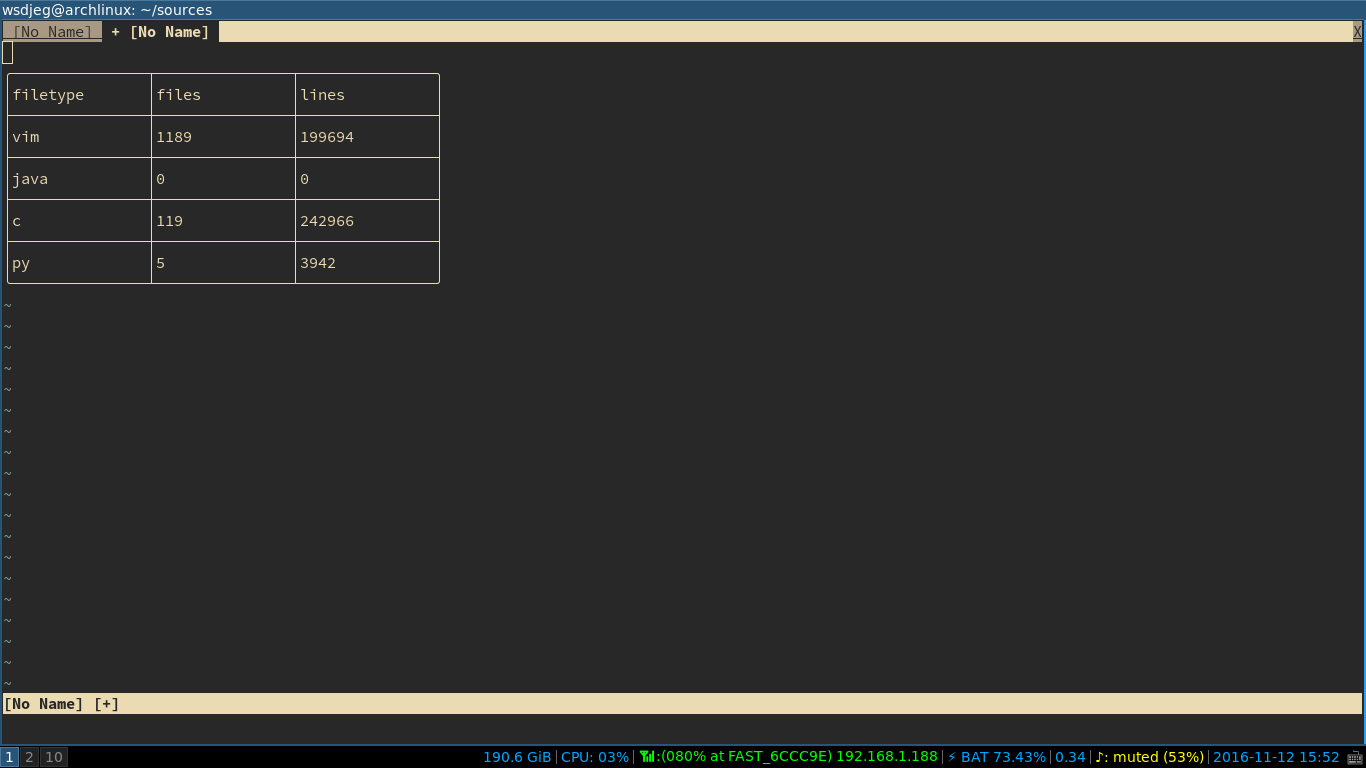Click the Wi-Fi signal strength icon
The height and width of the screenshot is (768, 1366).
click(x=646, y=757)
